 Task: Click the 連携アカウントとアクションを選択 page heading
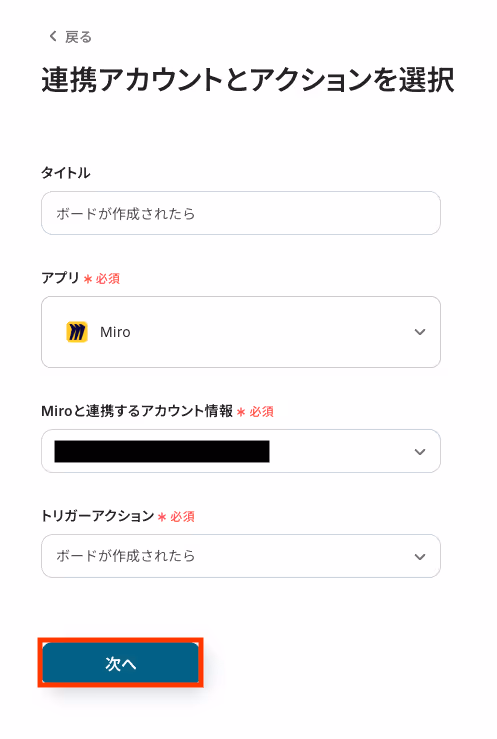click(248, 80)
